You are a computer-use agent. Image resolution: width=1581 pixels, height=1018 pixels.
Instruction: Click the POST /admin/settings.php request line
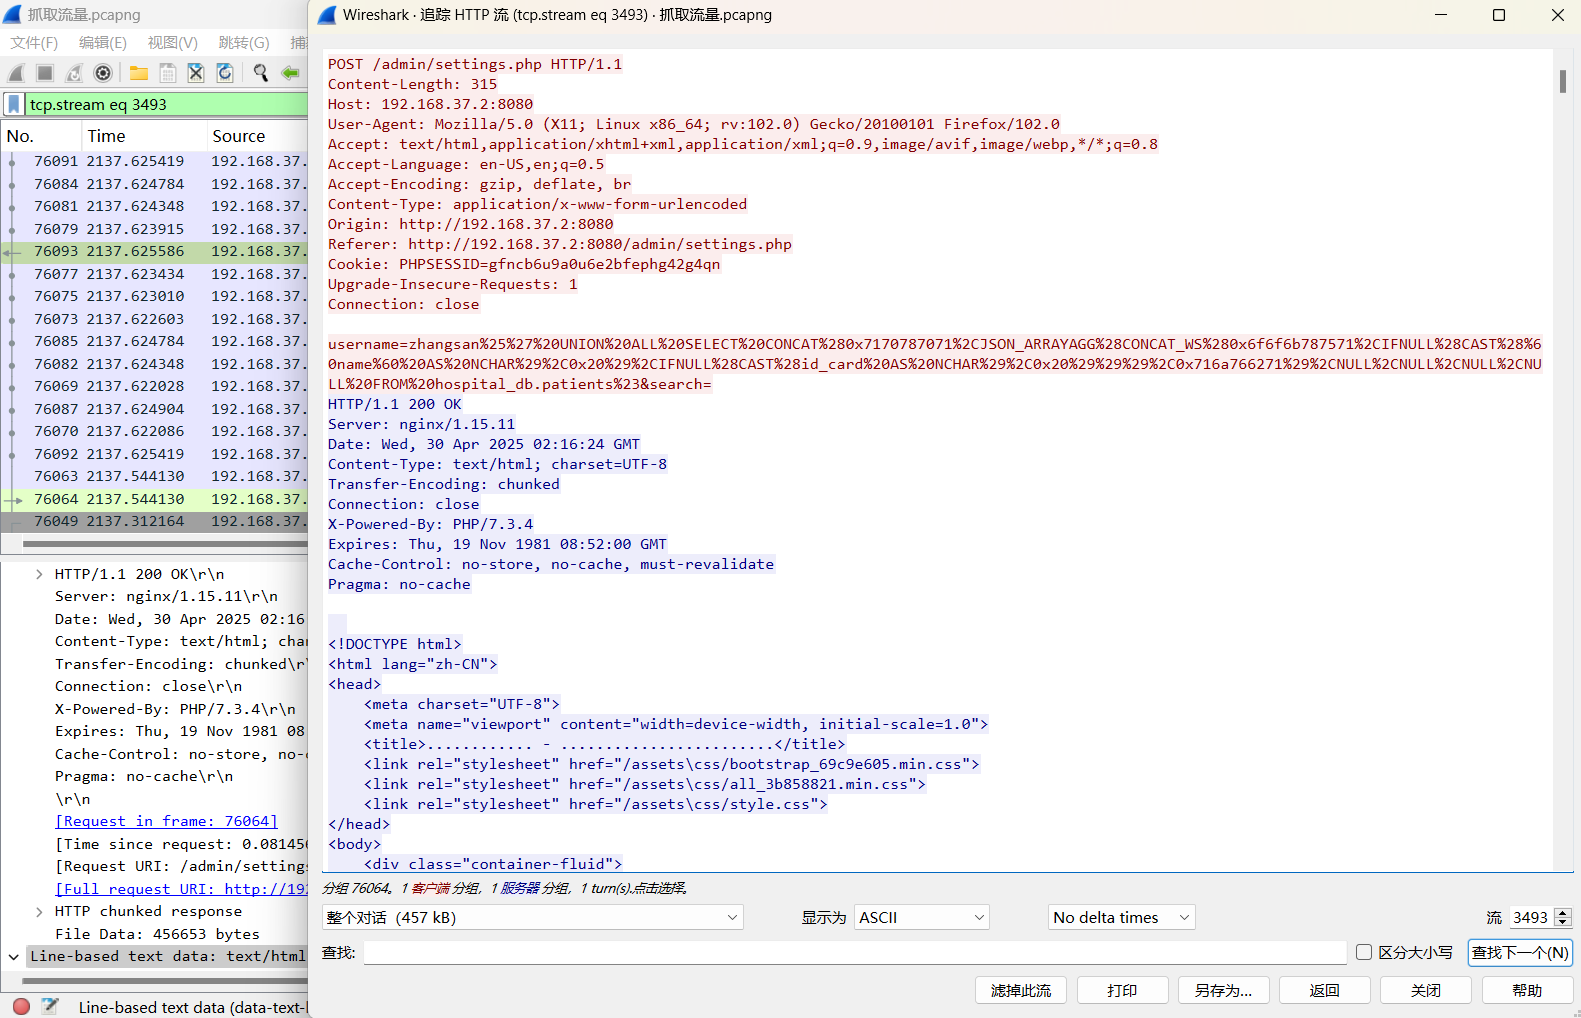click(475, 64)
